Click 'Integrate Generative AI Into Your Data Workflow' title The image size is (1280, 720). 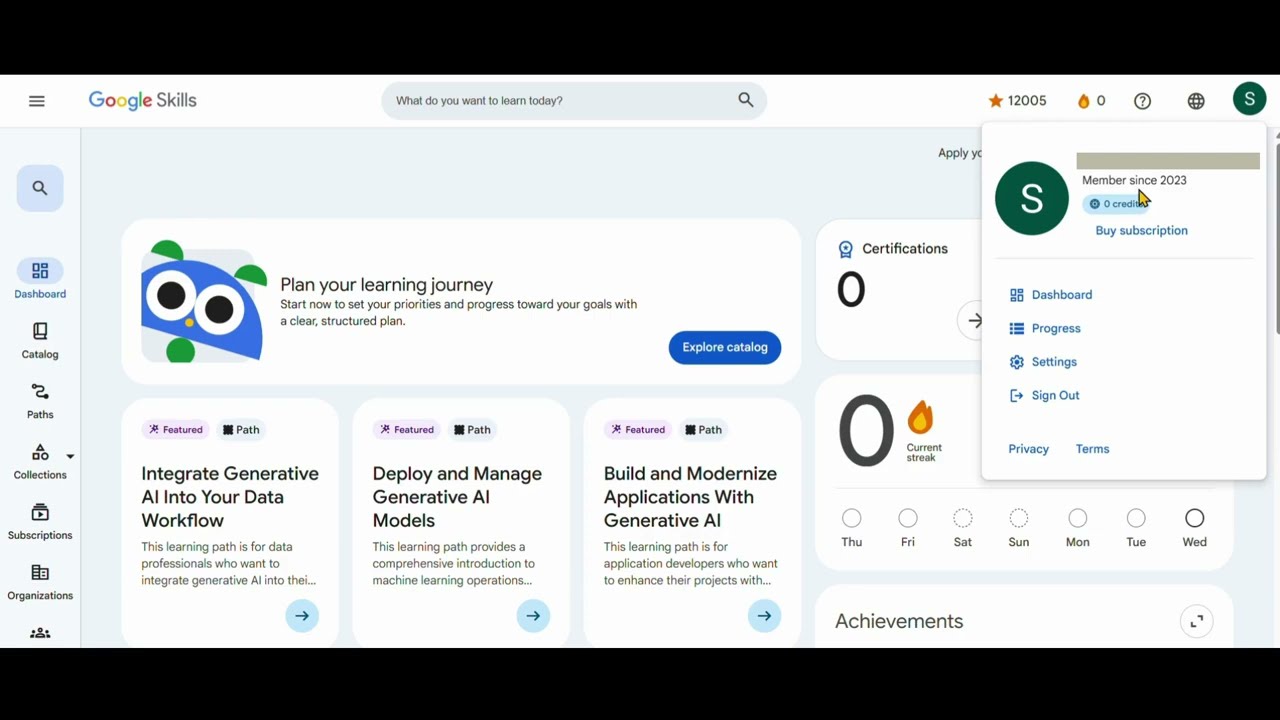point(230,497)
